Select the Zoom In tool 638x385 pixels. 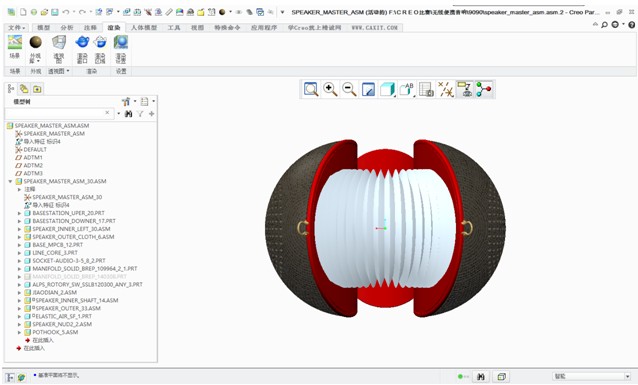coord(330,89)
